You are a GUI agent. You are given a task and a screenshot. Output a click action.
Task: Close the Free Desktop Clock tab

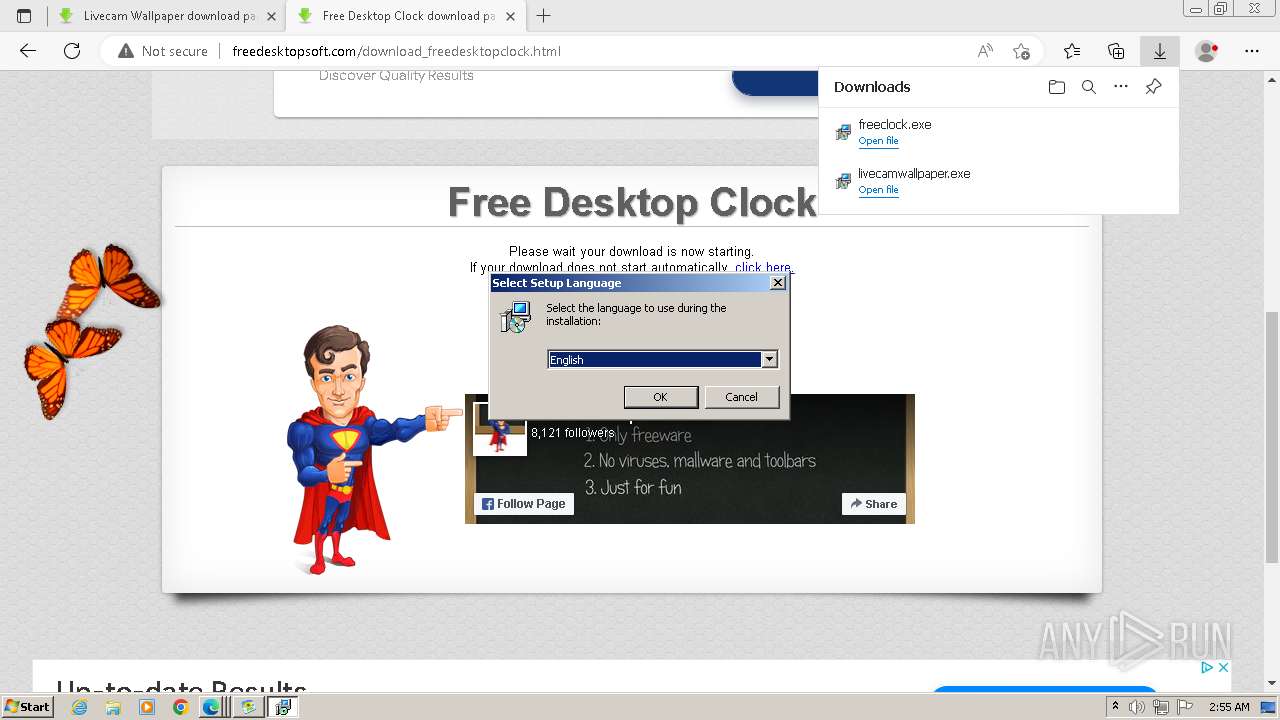[512, 16]
